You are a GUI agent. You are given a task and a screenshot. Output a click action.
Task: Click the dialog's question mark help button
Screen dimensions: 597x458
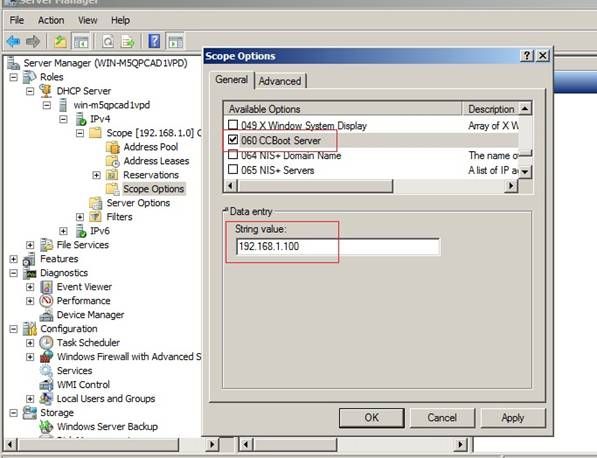click(x=527, y=56)
